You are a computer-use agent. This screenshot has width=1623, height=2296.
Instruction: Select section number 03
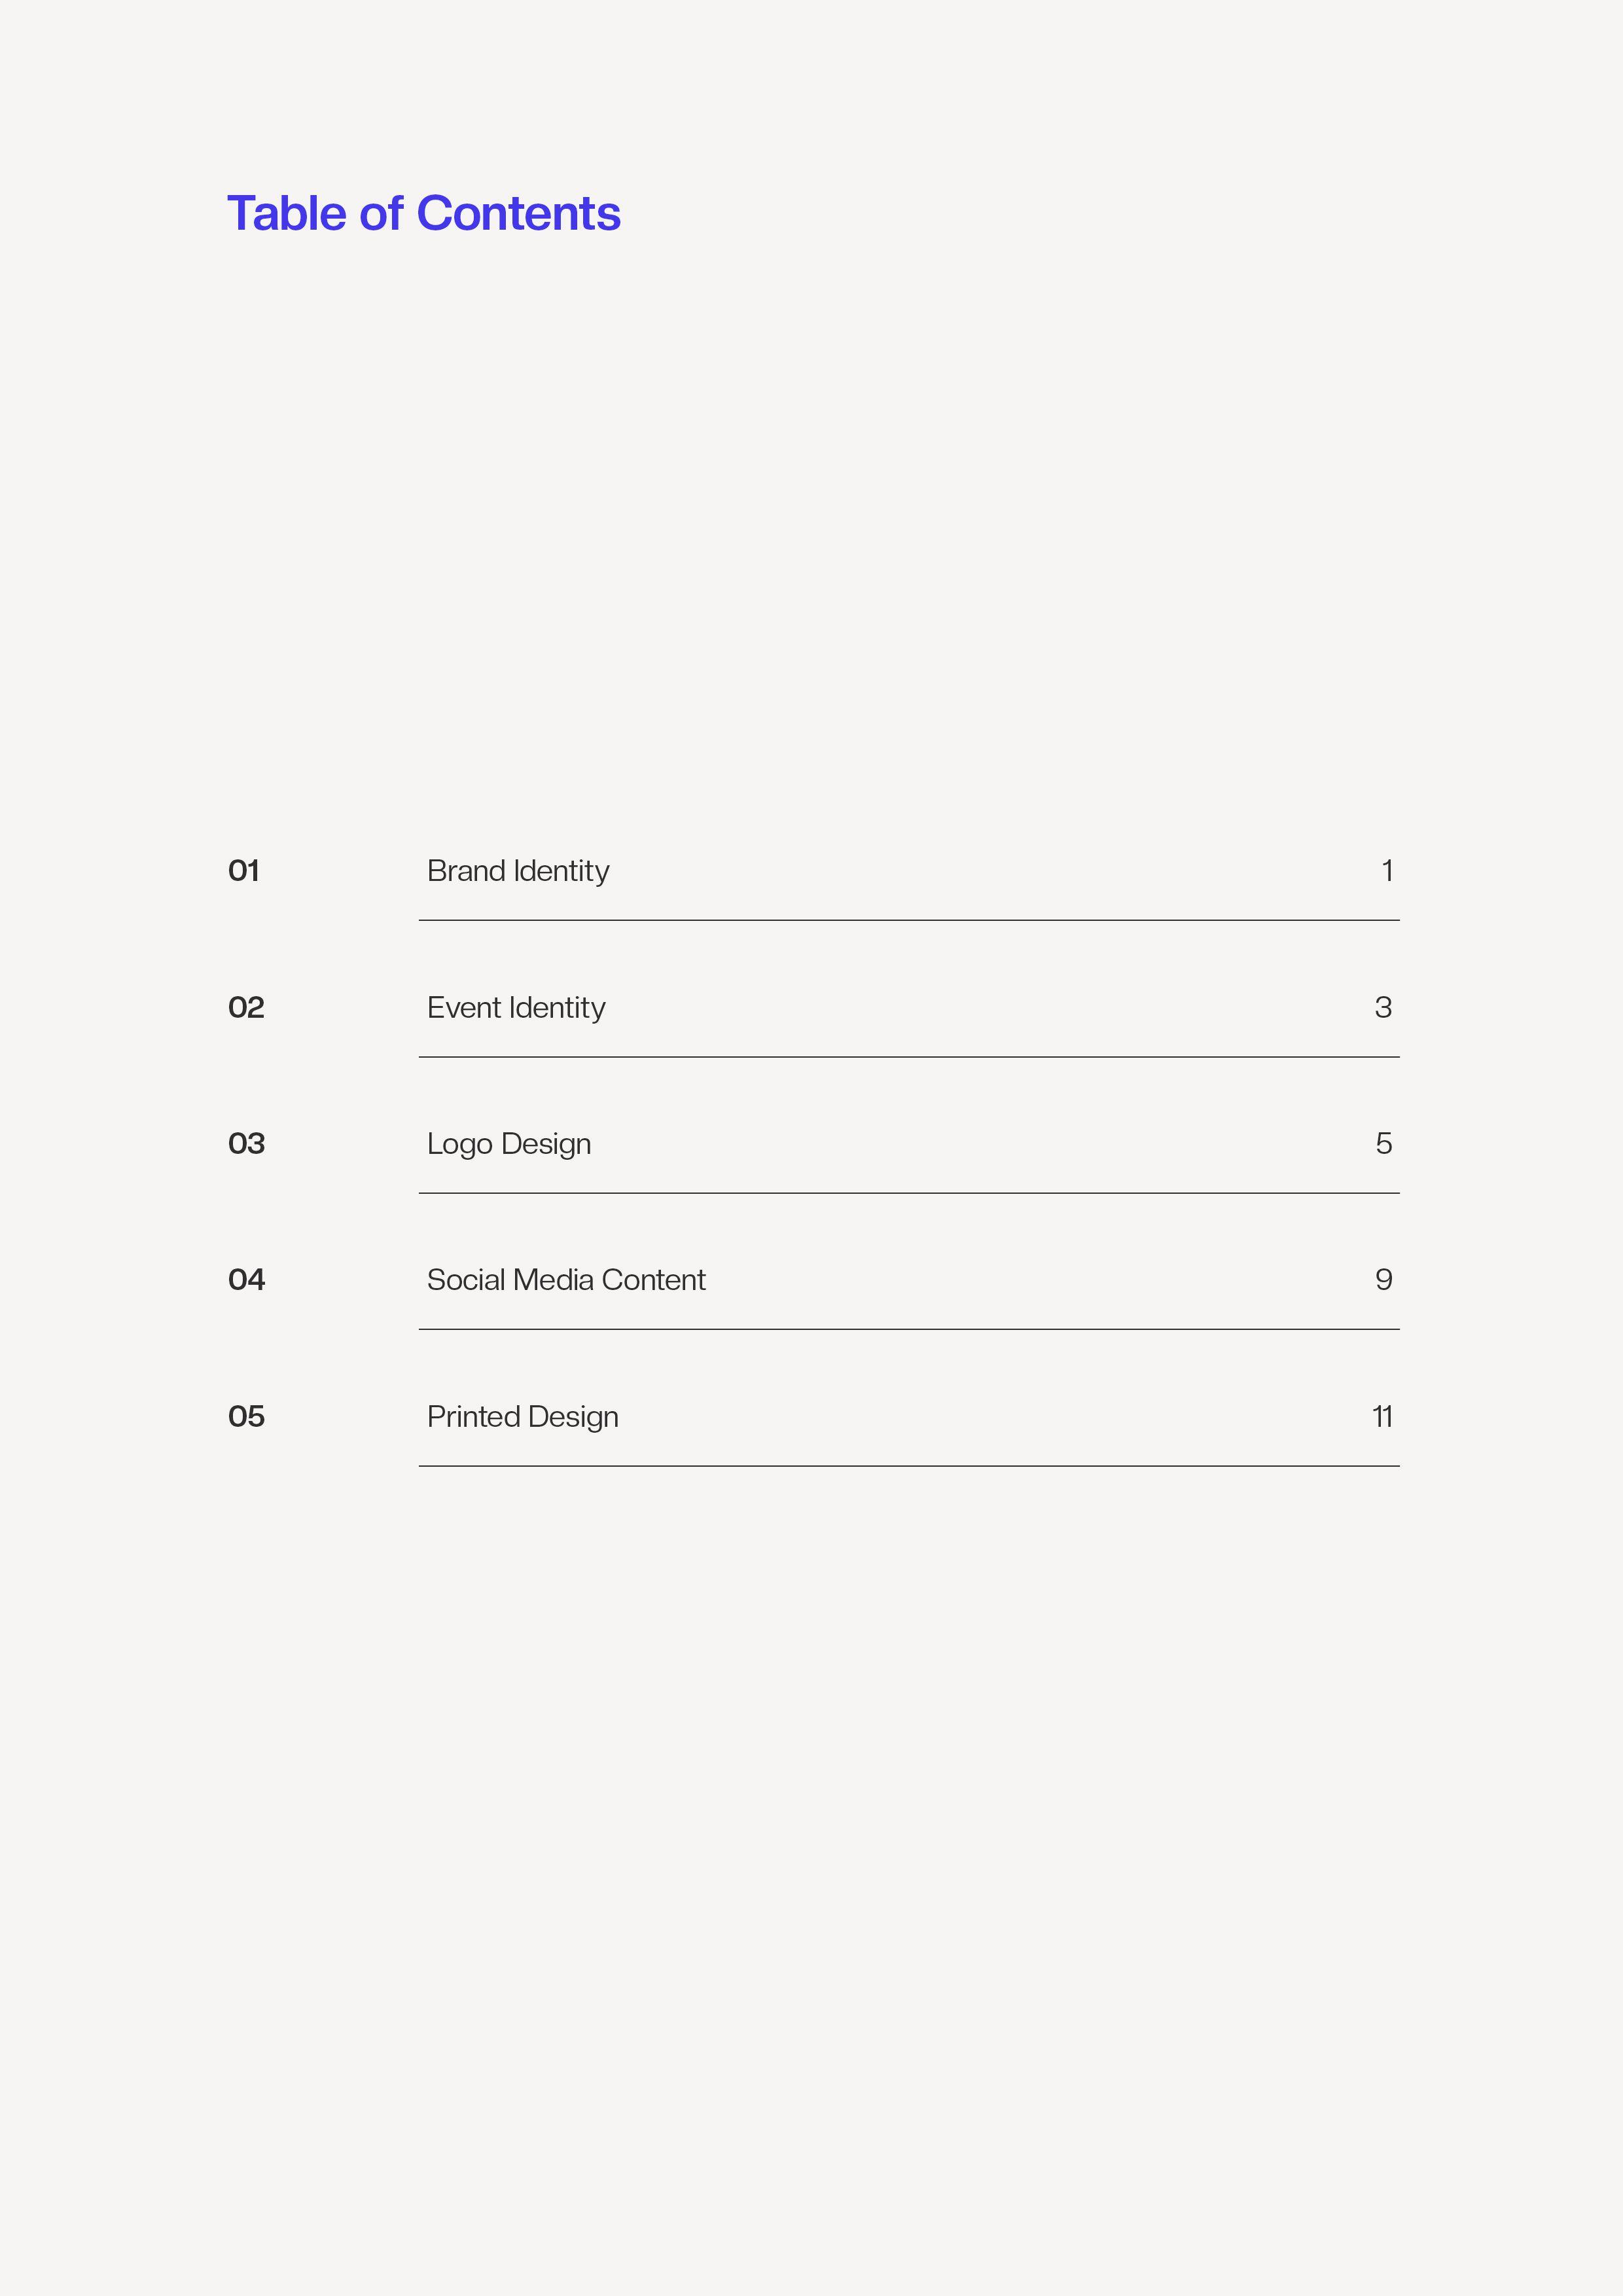[246, 1143]
